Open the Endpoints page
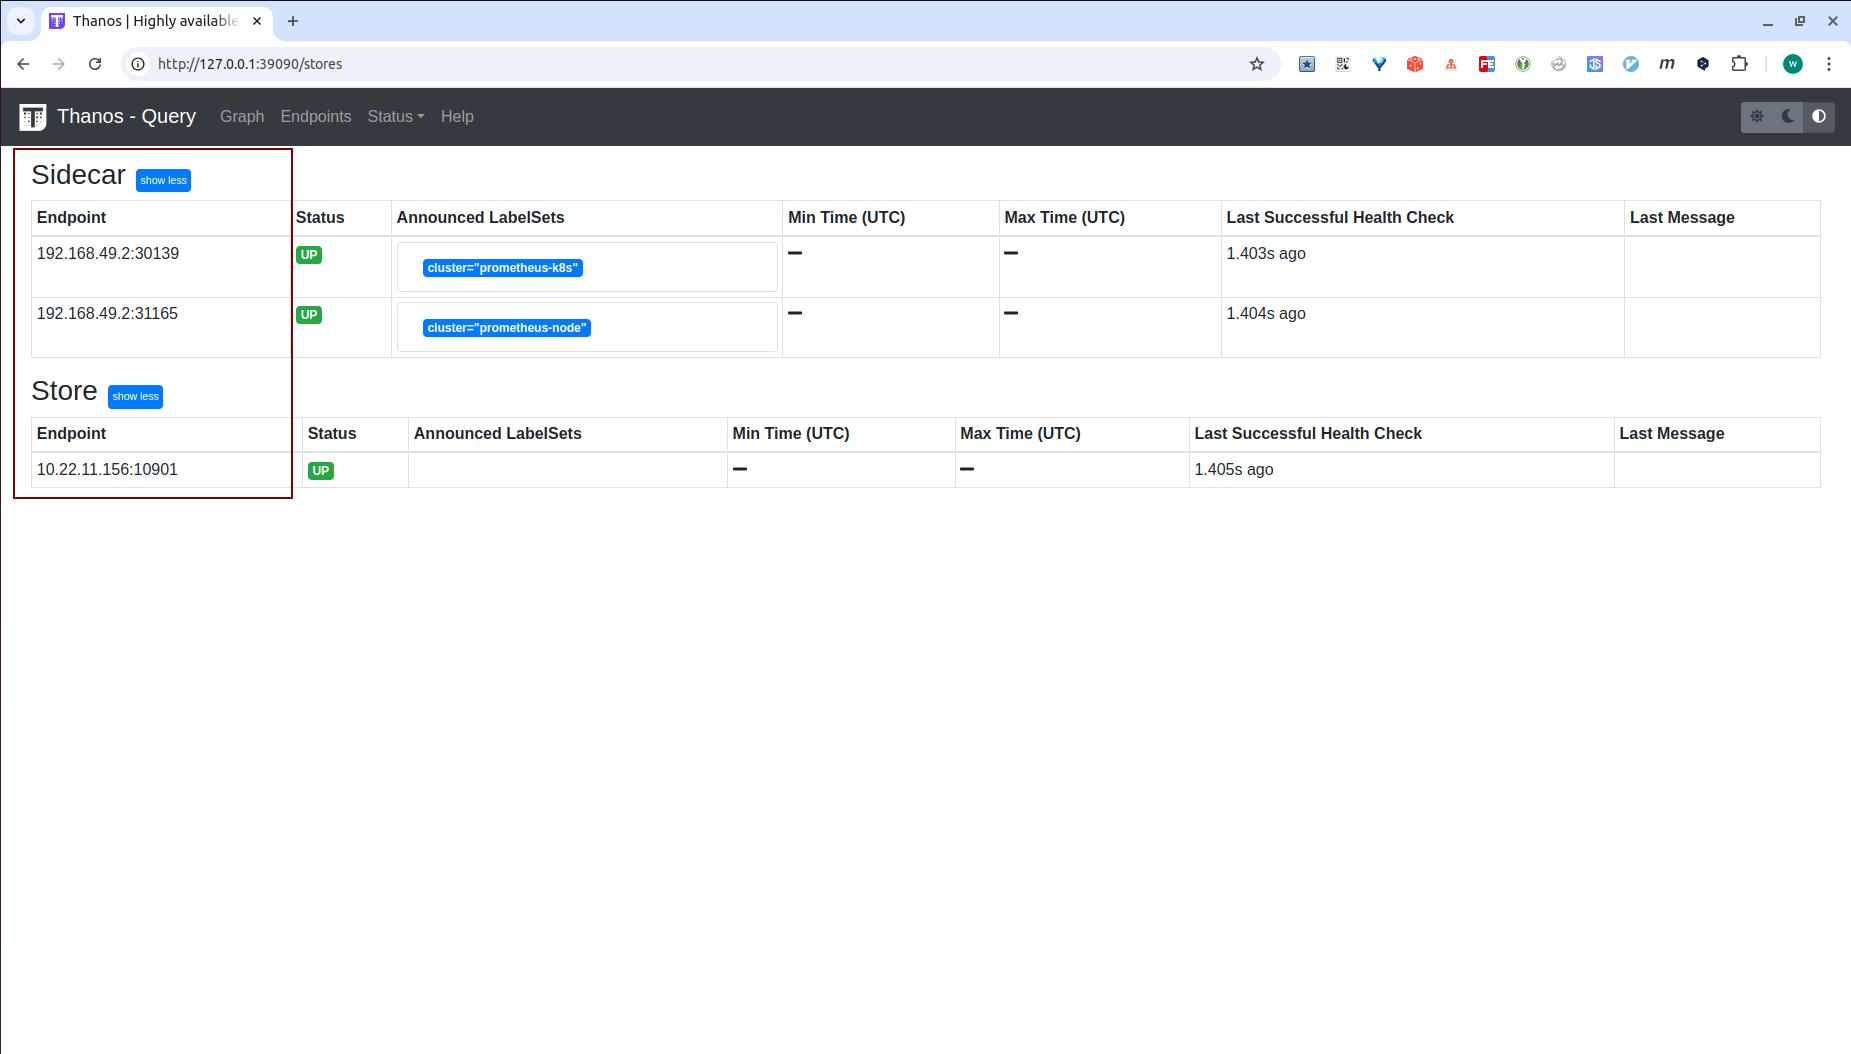Image resolution: width=1851 pixels, height=1054 pixels. pos(316,117)
